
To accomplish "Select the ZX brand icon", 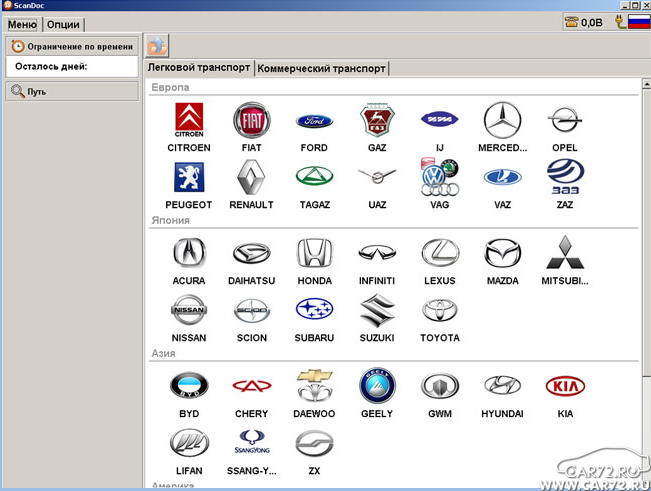I will pyautogui.click(x=314, y=443).
